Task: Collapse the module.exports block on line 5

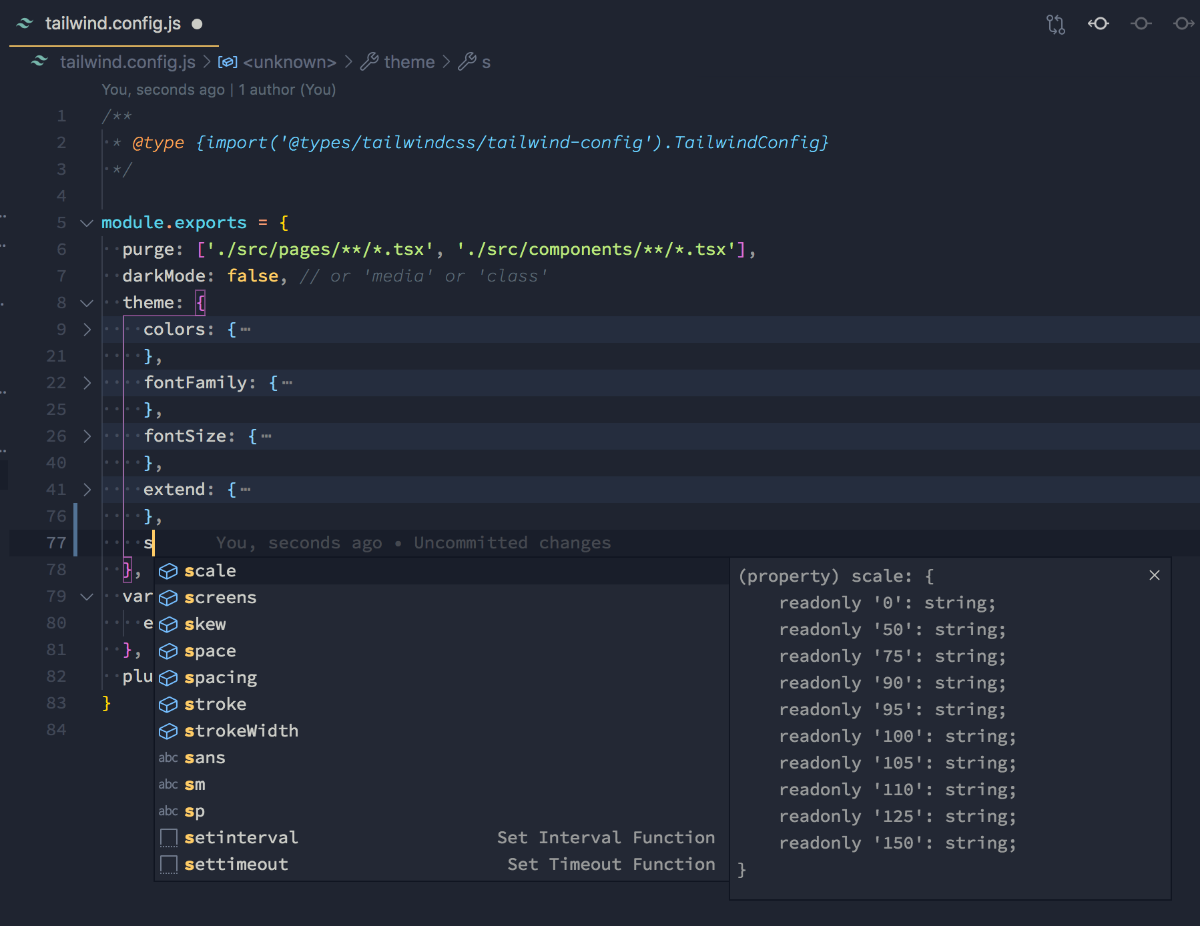Action: click(x=86, y=222)
